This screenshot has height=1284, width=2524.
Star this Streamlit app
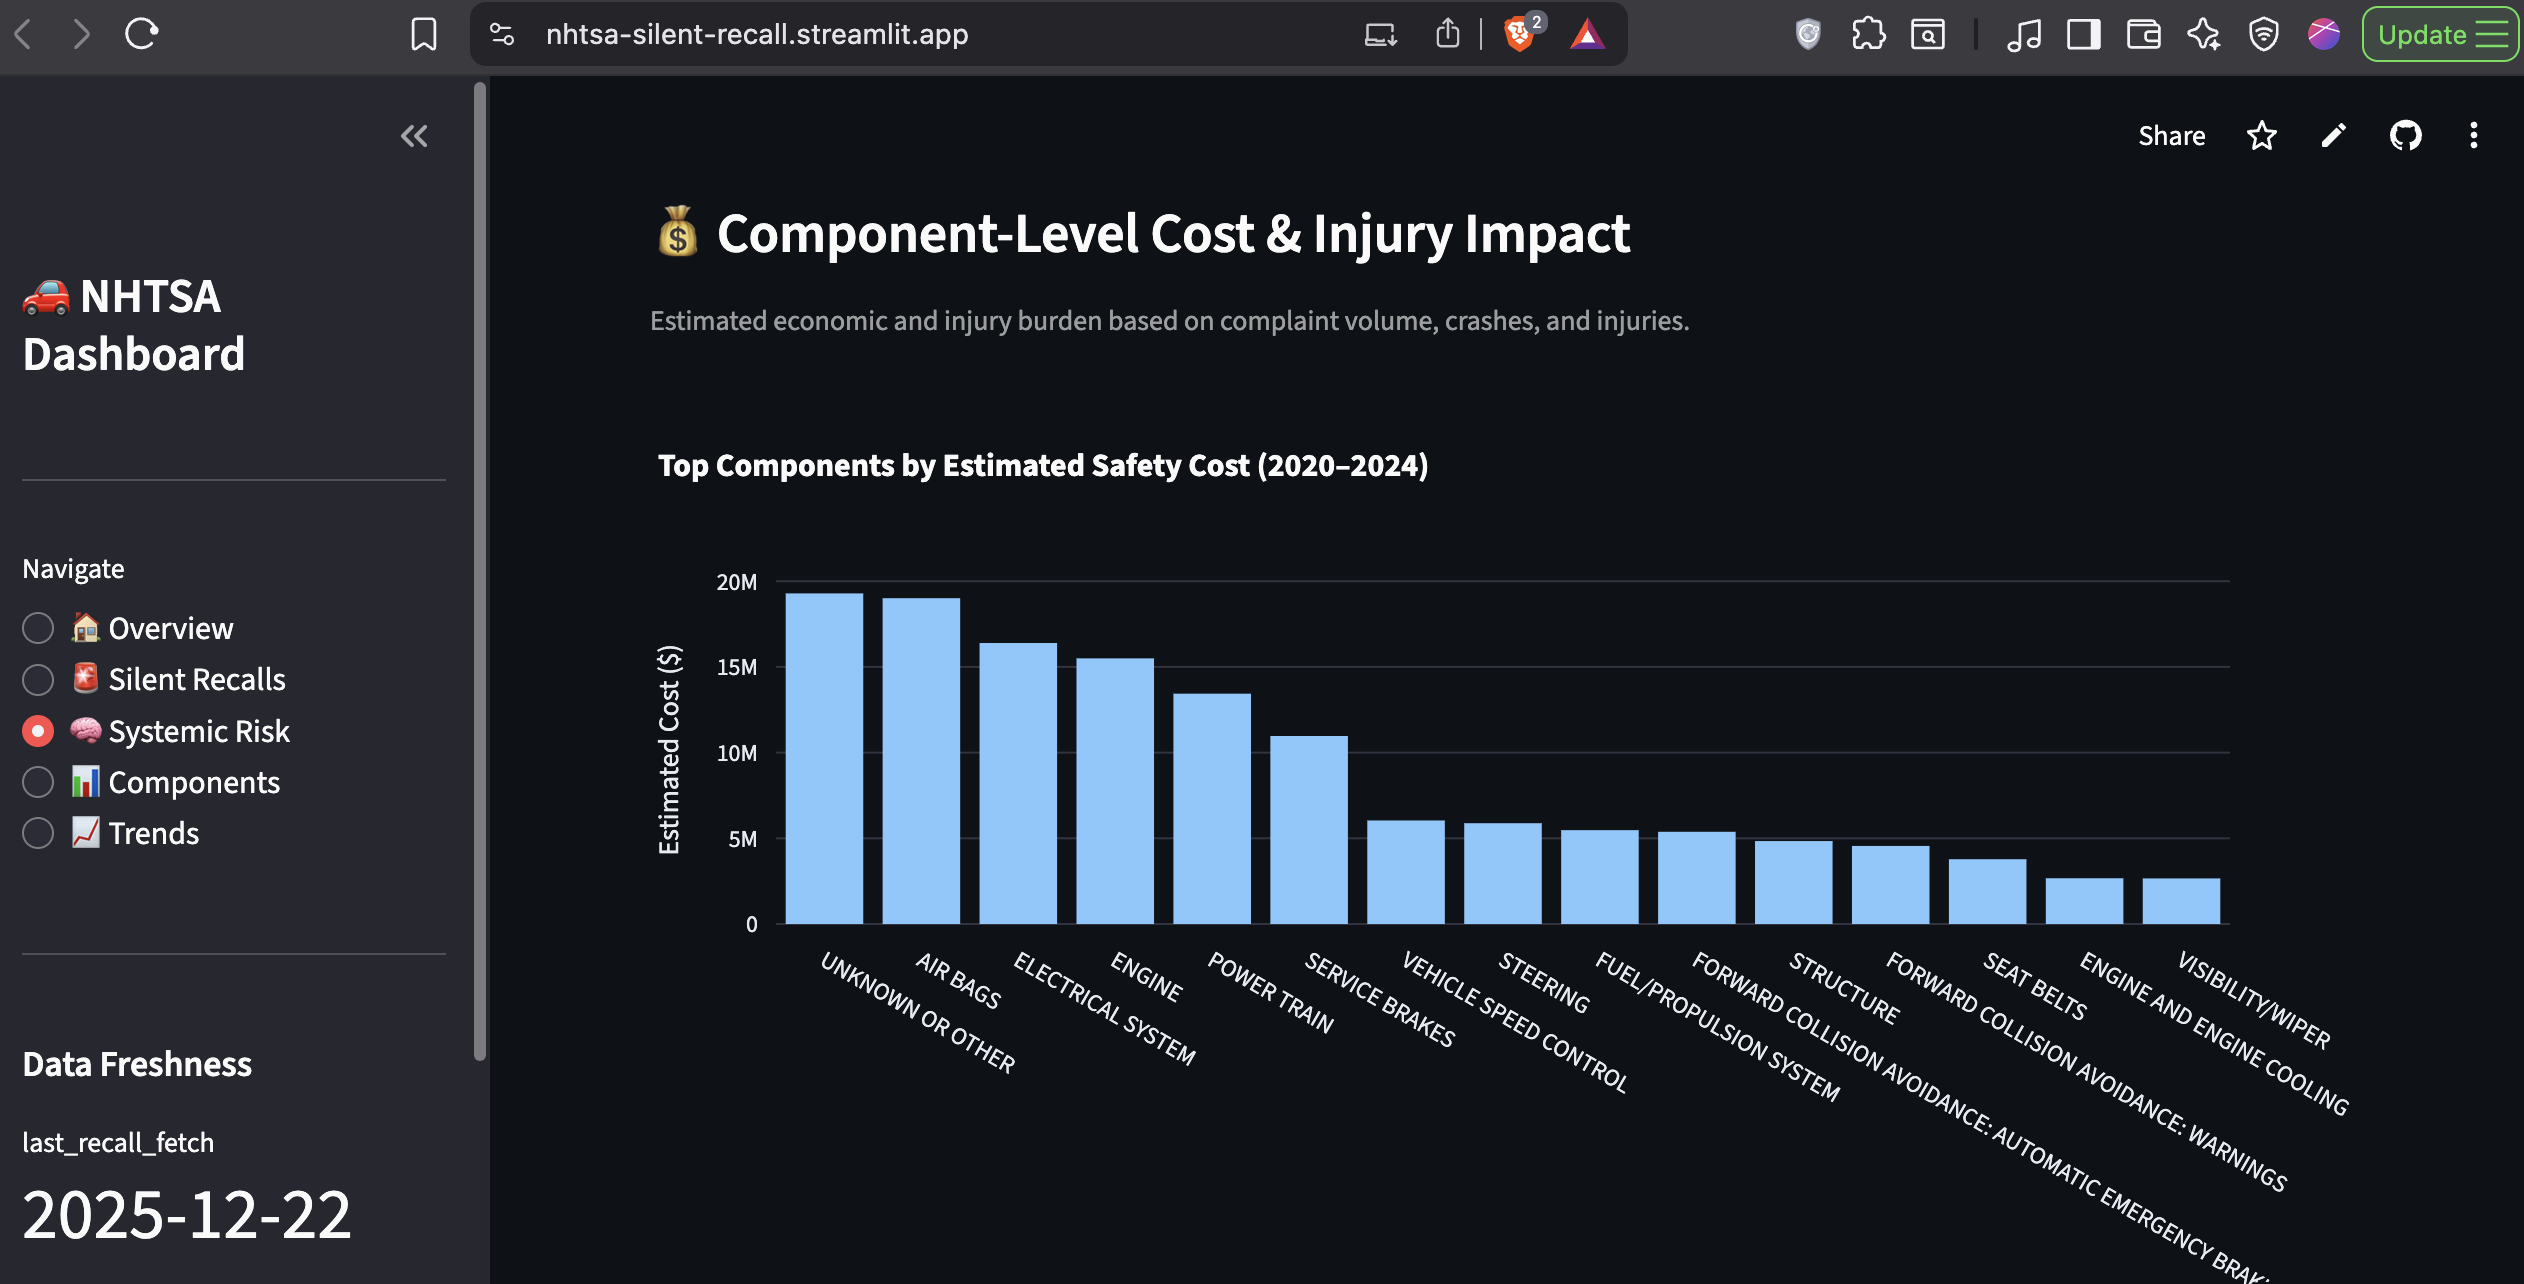[2261, 135]
